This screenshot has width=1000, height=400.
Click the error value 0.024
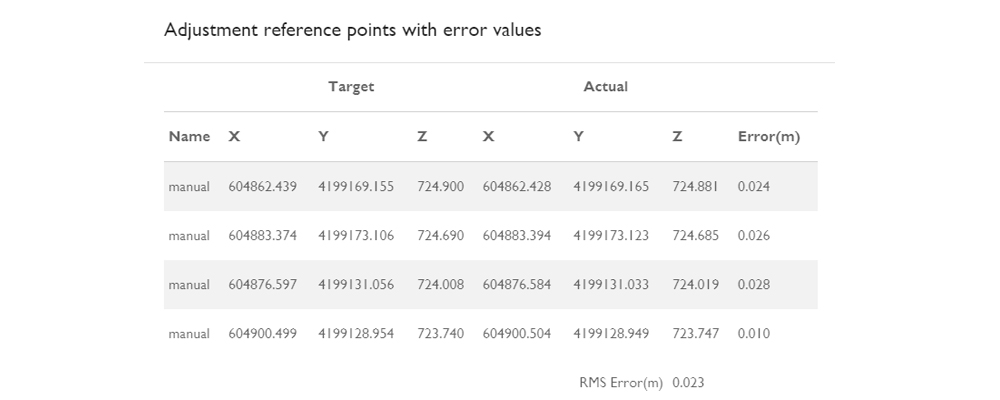click(754, 186)
